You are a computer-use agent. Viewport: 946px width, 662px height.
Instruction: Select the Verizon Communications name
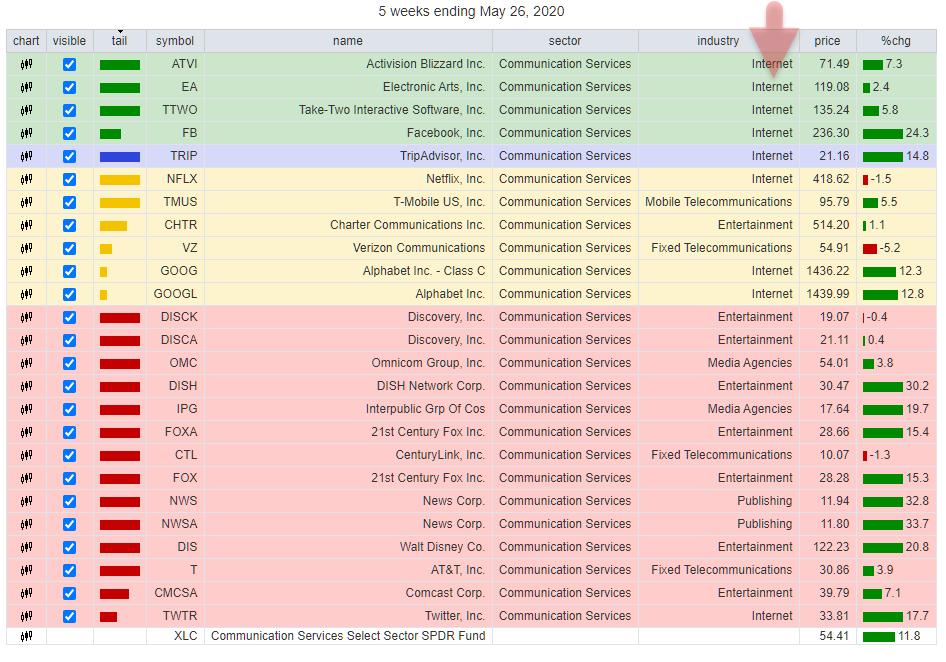pos(418,248)
